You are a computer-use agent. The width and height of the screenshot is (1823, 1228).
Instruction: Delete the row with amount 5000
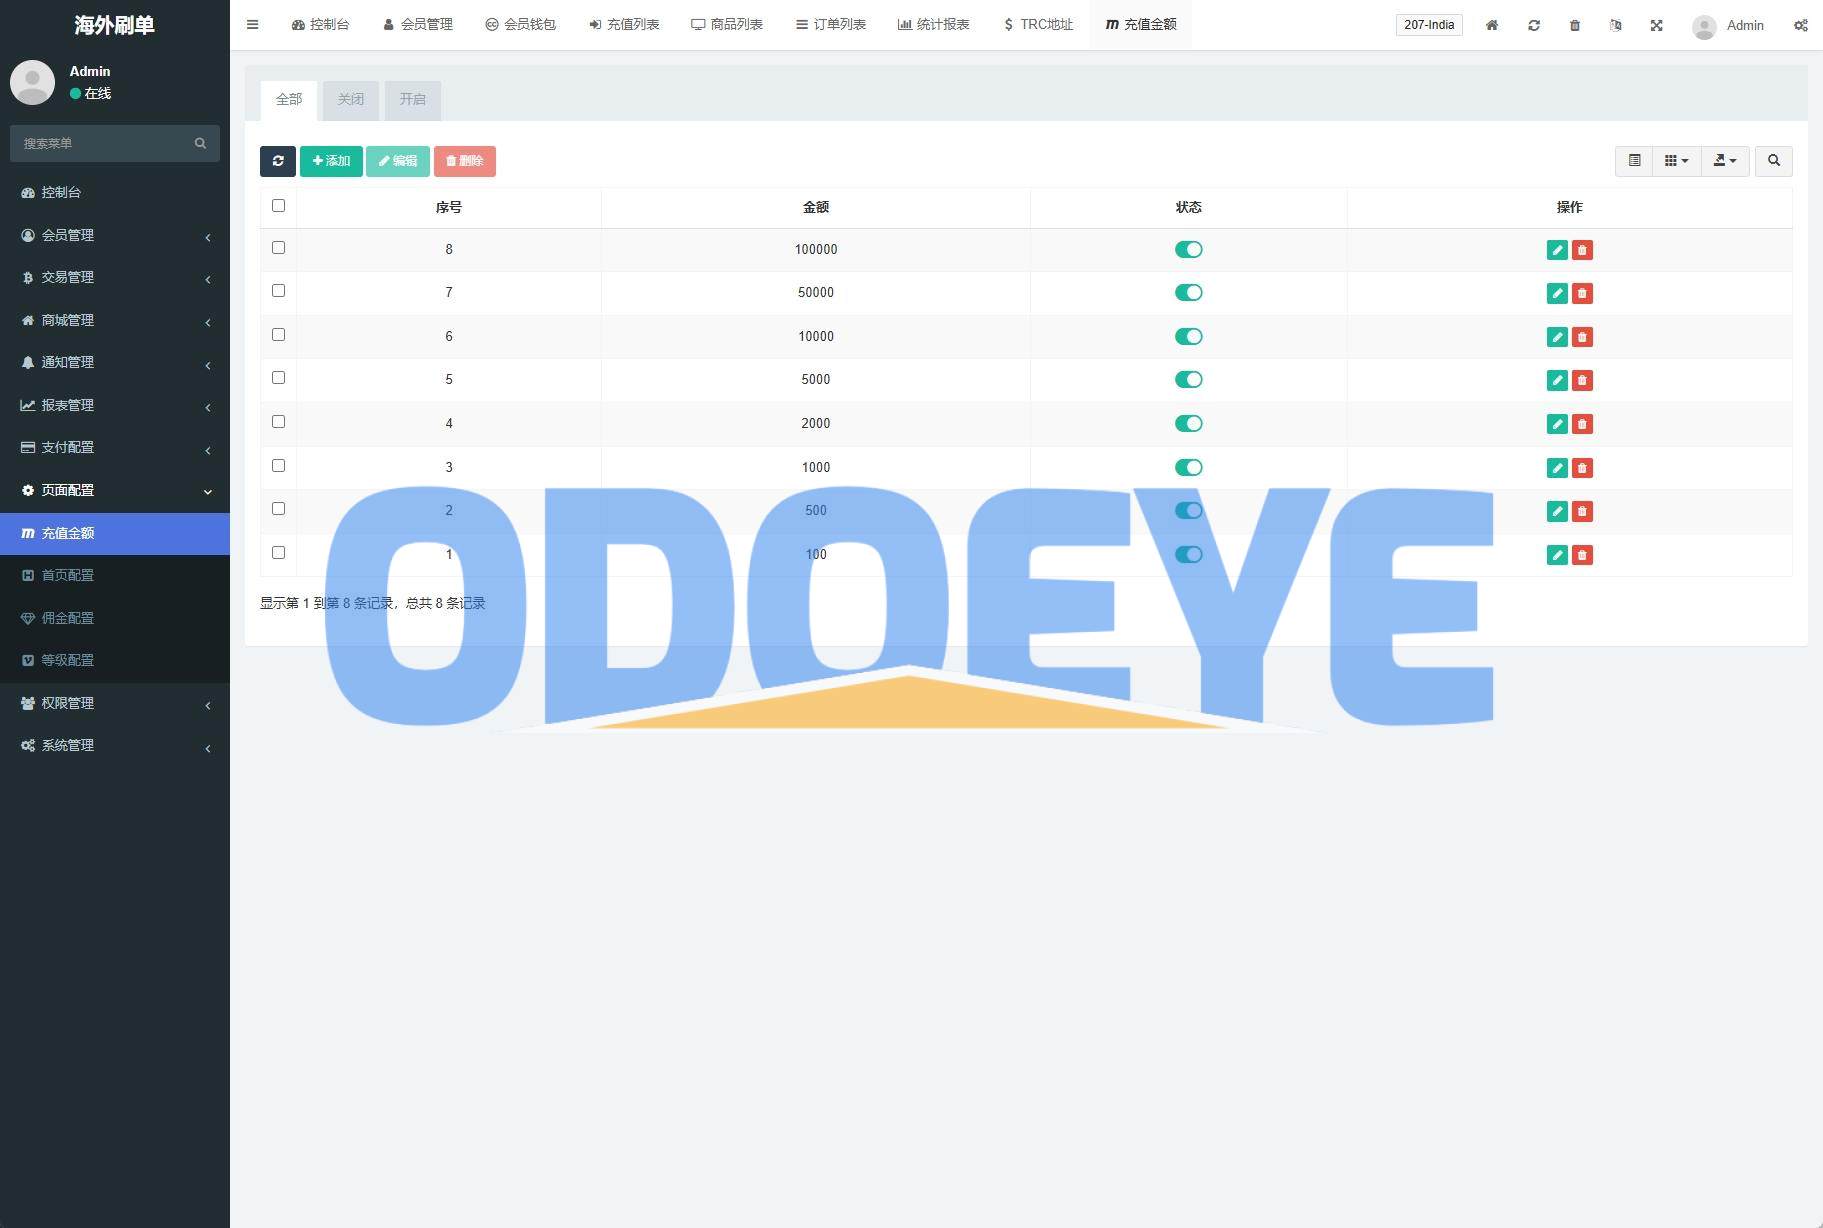tap(1582, 380)
